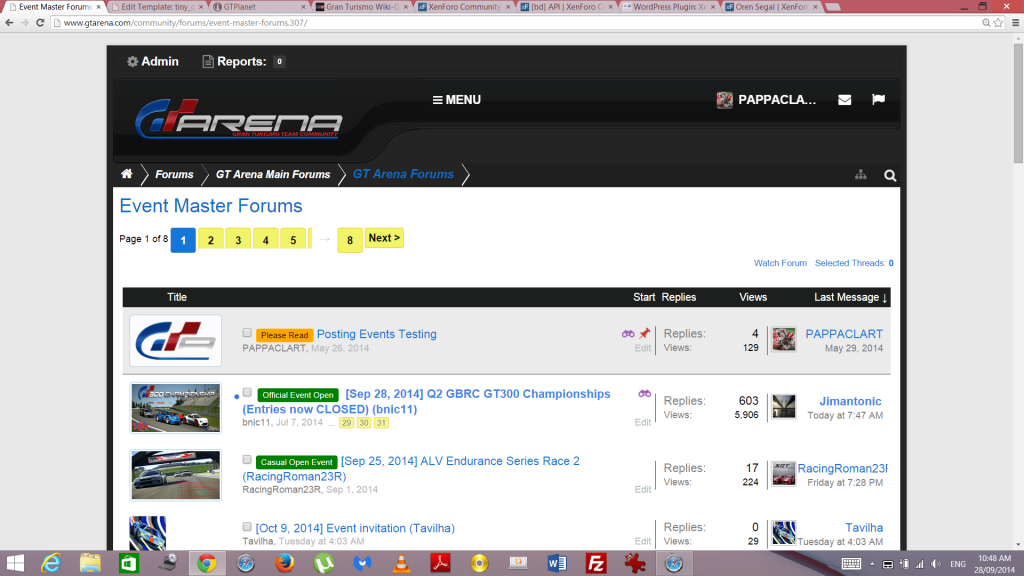Open the Posting Events Testing thread

coord(376,334)
